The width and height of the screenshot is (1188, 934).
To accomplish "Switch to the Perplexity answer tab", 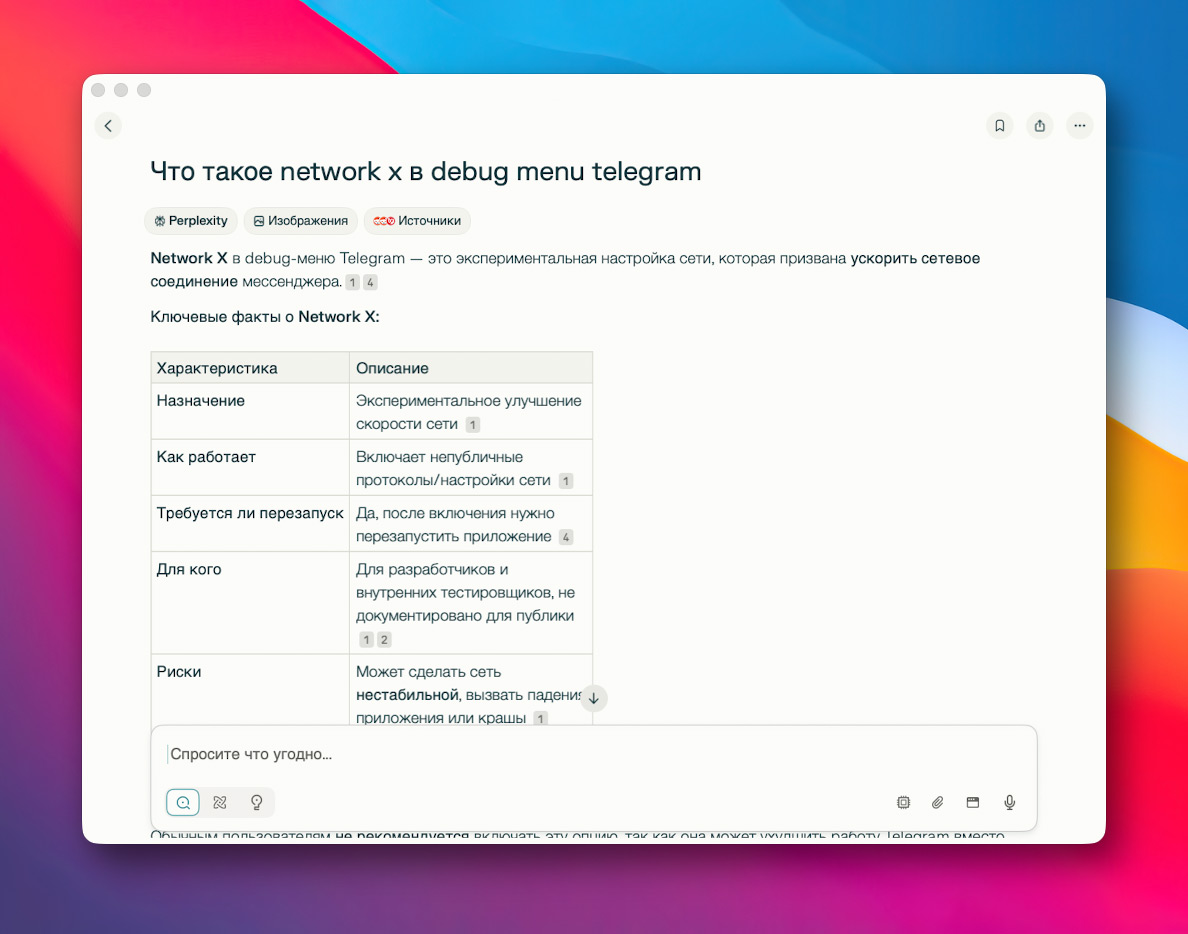I will coord(191,221).
